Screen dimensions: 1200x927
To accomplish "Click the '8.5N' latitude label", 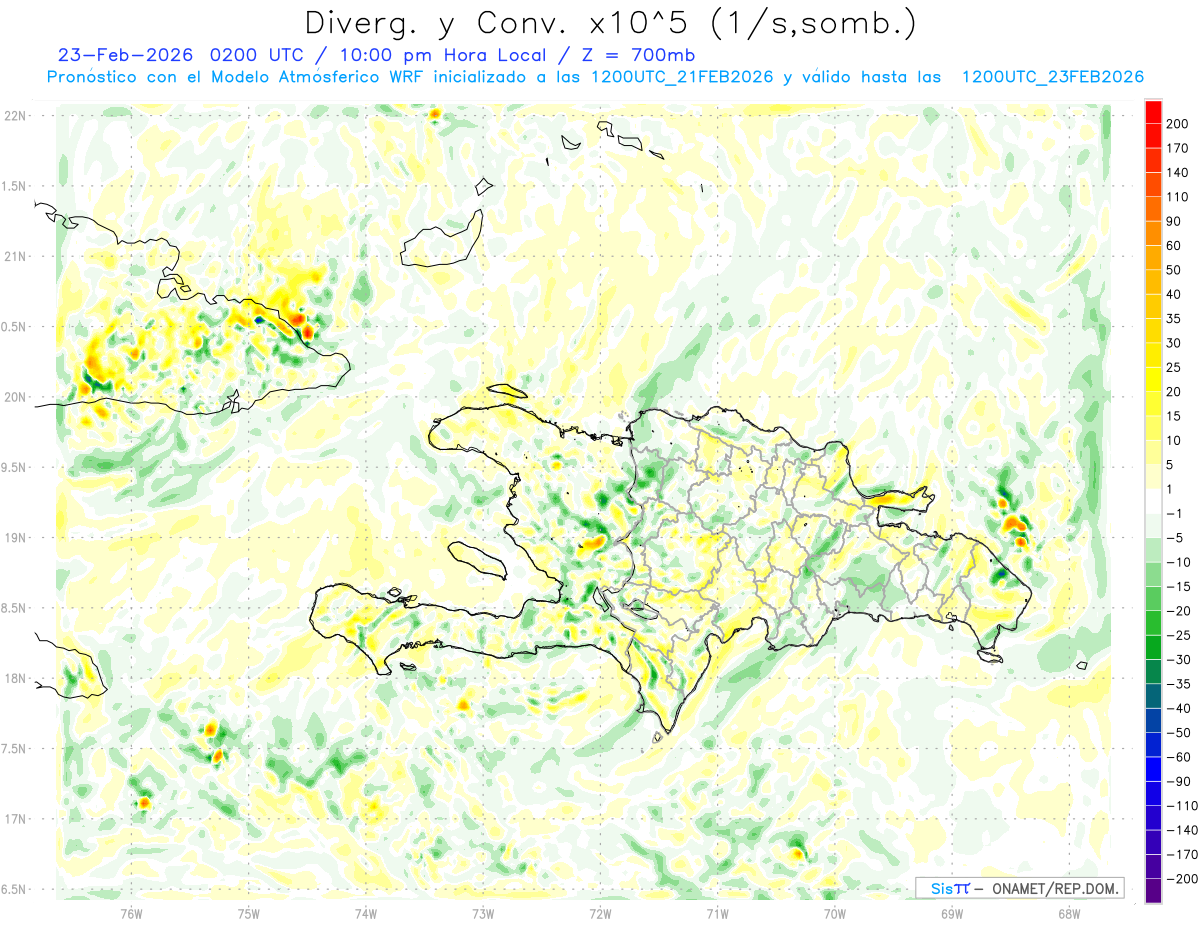I will 15,608.
